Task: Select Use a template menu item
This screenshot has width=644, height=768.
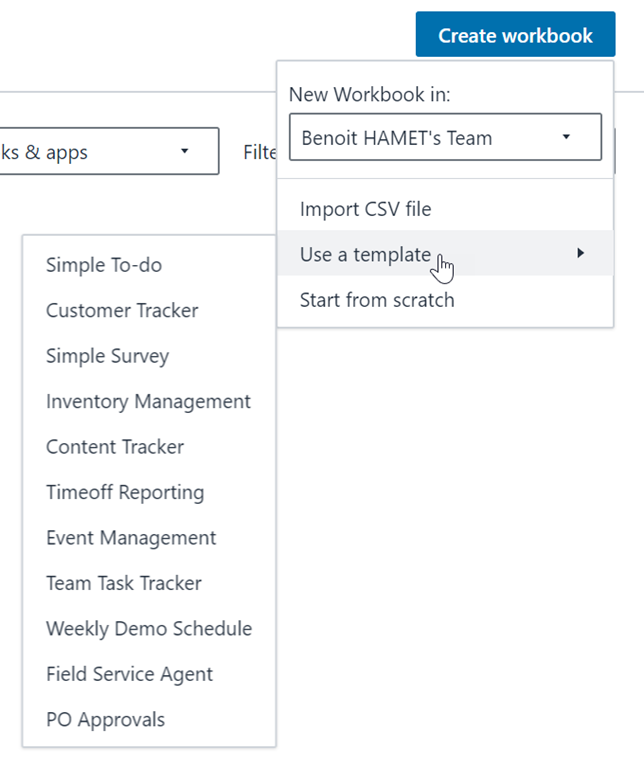Action: (x=365, y=254)
